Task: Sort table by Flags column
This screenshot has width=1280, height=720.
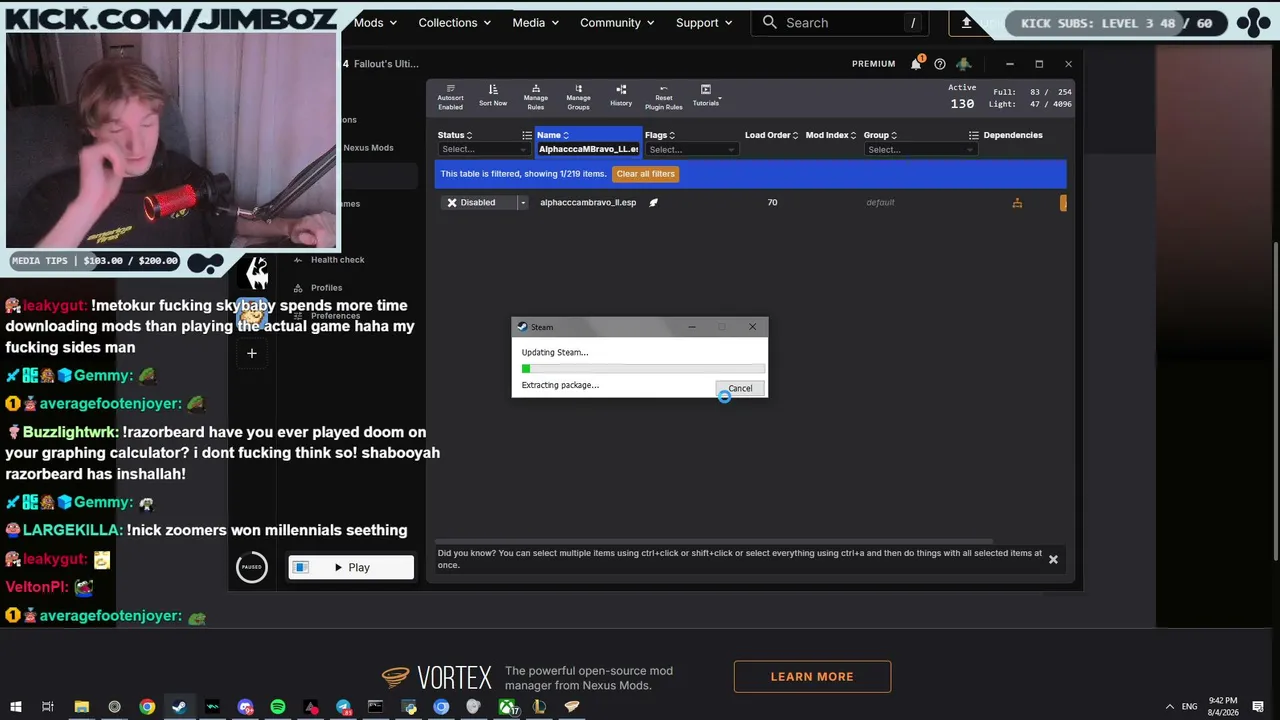Action: [660, 135]
